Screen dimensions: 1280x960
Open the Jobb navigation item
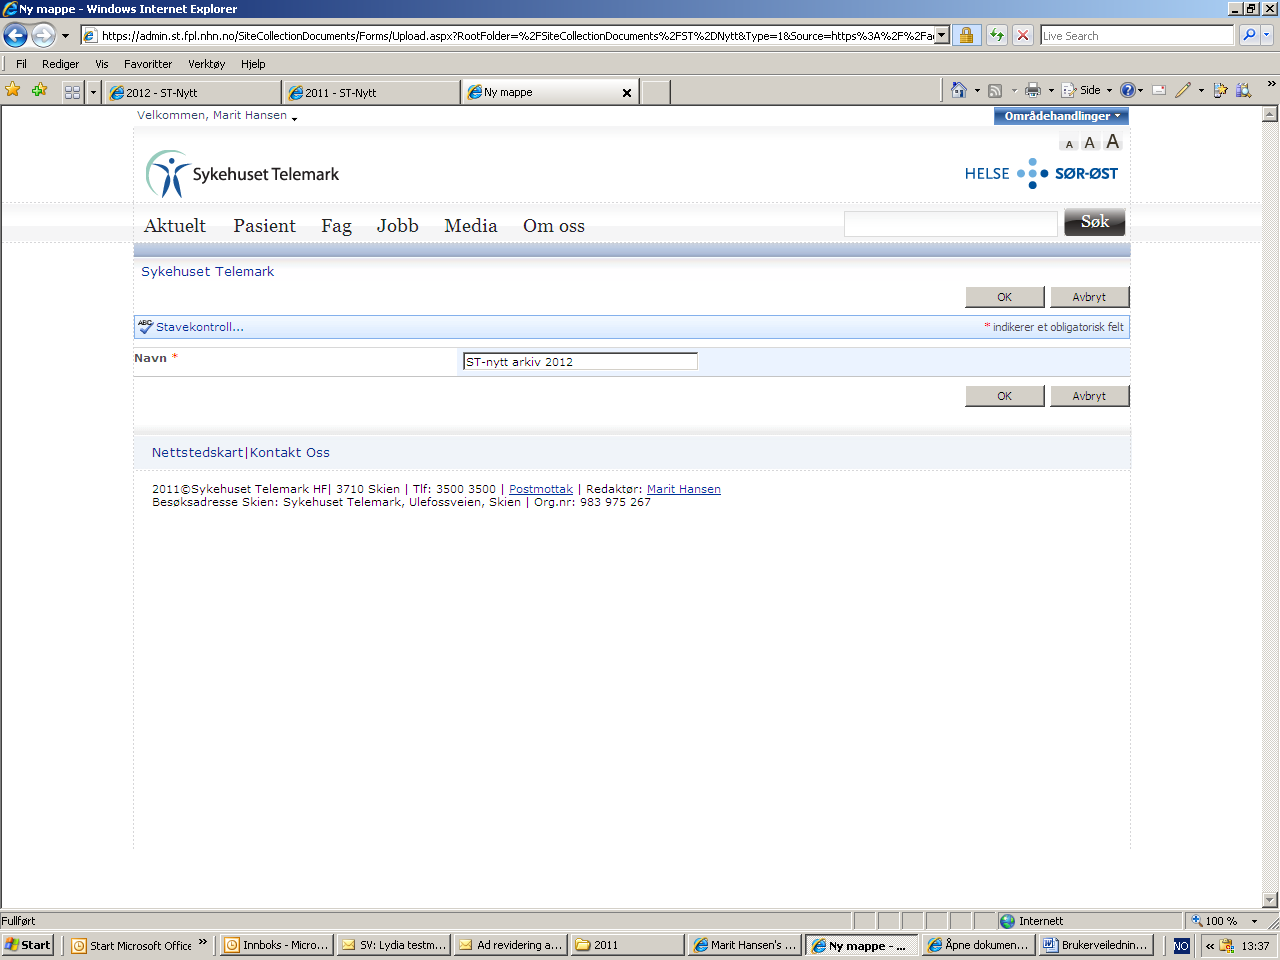tap(397, 226)
